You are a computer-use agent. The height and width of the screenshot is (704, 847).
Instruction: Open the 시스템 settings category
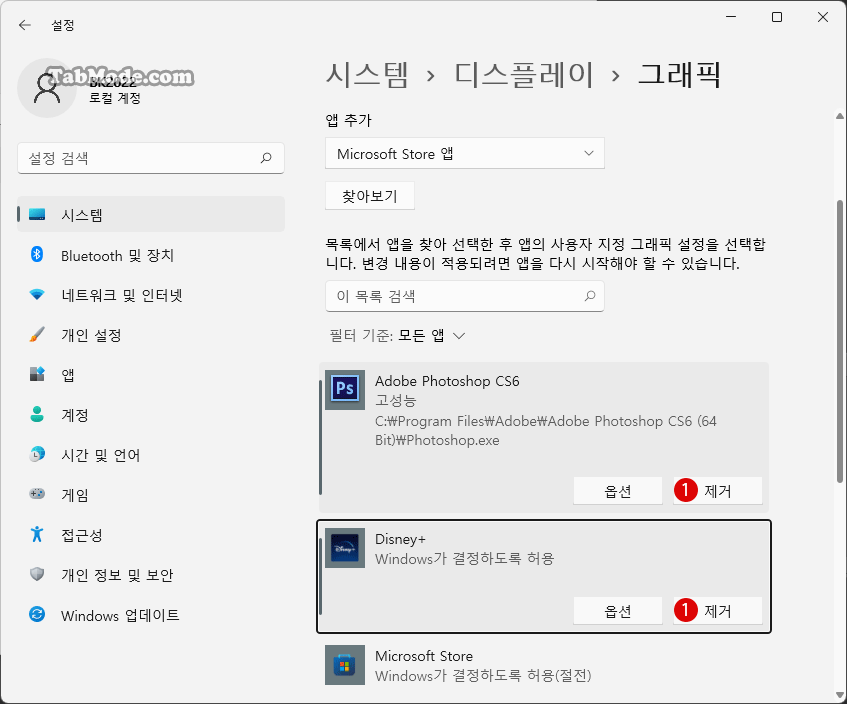151,214
